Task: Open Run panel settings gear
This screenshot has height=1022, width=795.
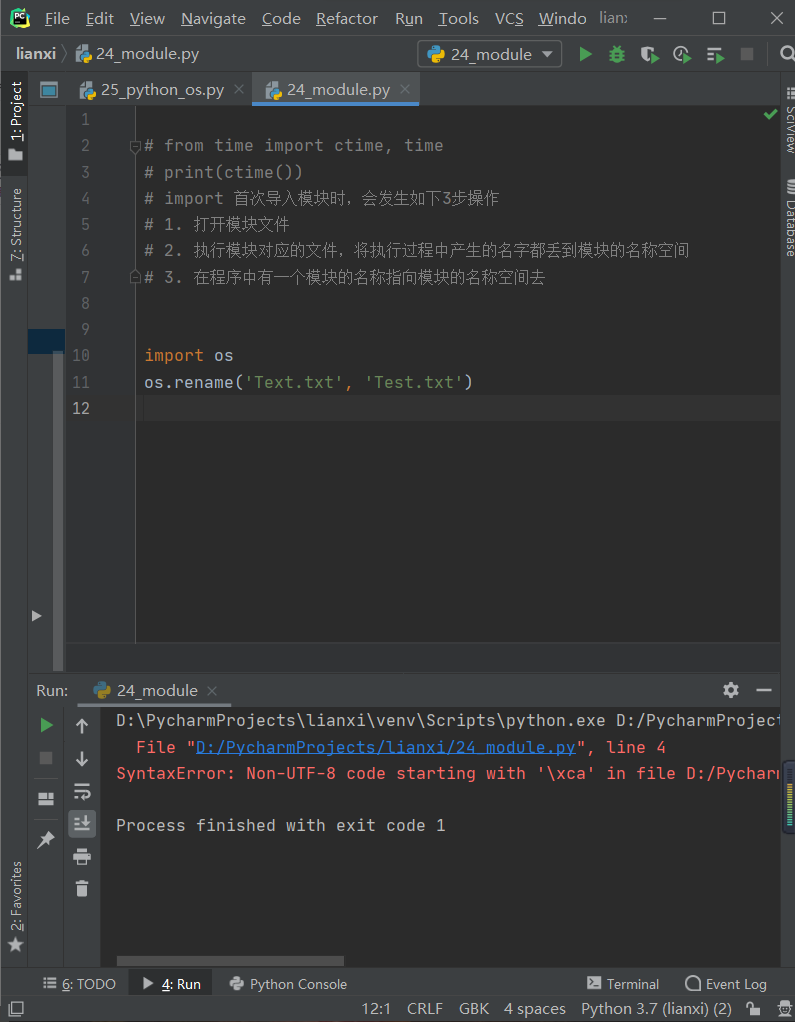Action: click(x=730, y=690)
